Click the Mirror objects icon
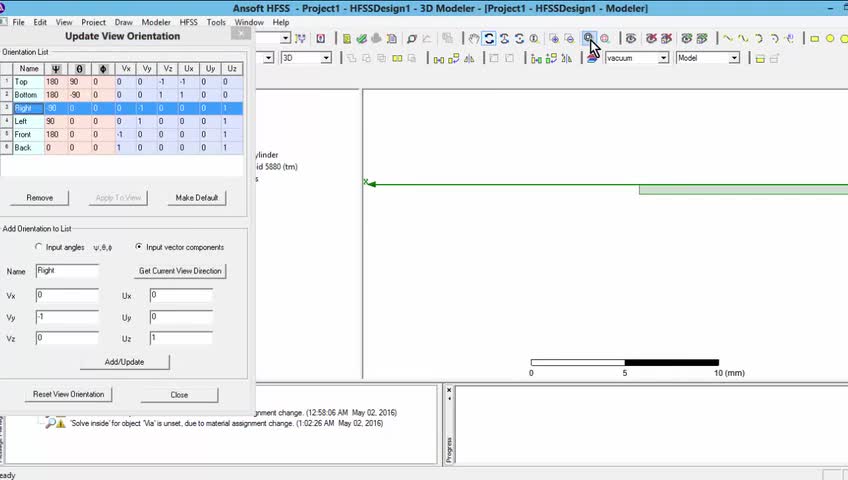The height and width of the screenshot is (480, 848). point(469,58)
